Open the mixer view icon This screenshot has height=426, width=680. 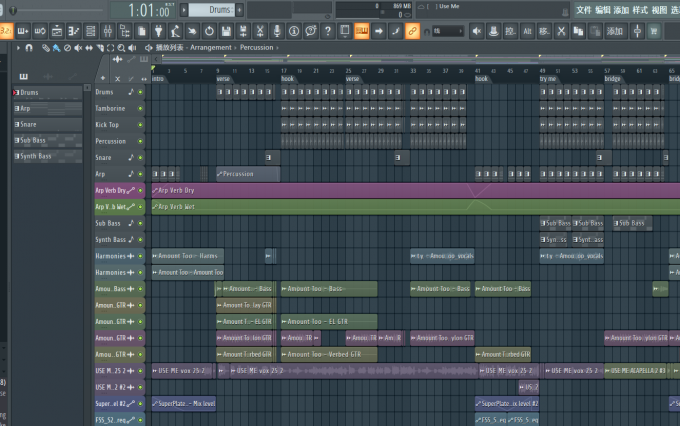108,31
